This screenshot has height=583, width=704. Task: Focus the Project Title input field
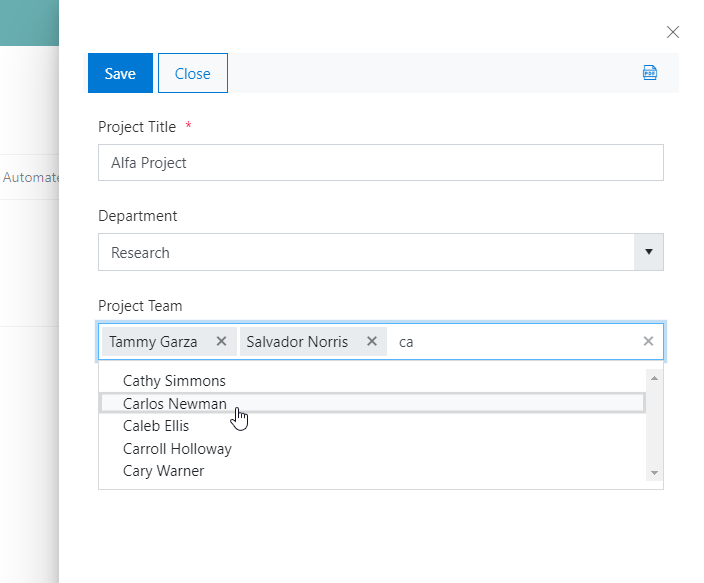click(x=380, y=162)
